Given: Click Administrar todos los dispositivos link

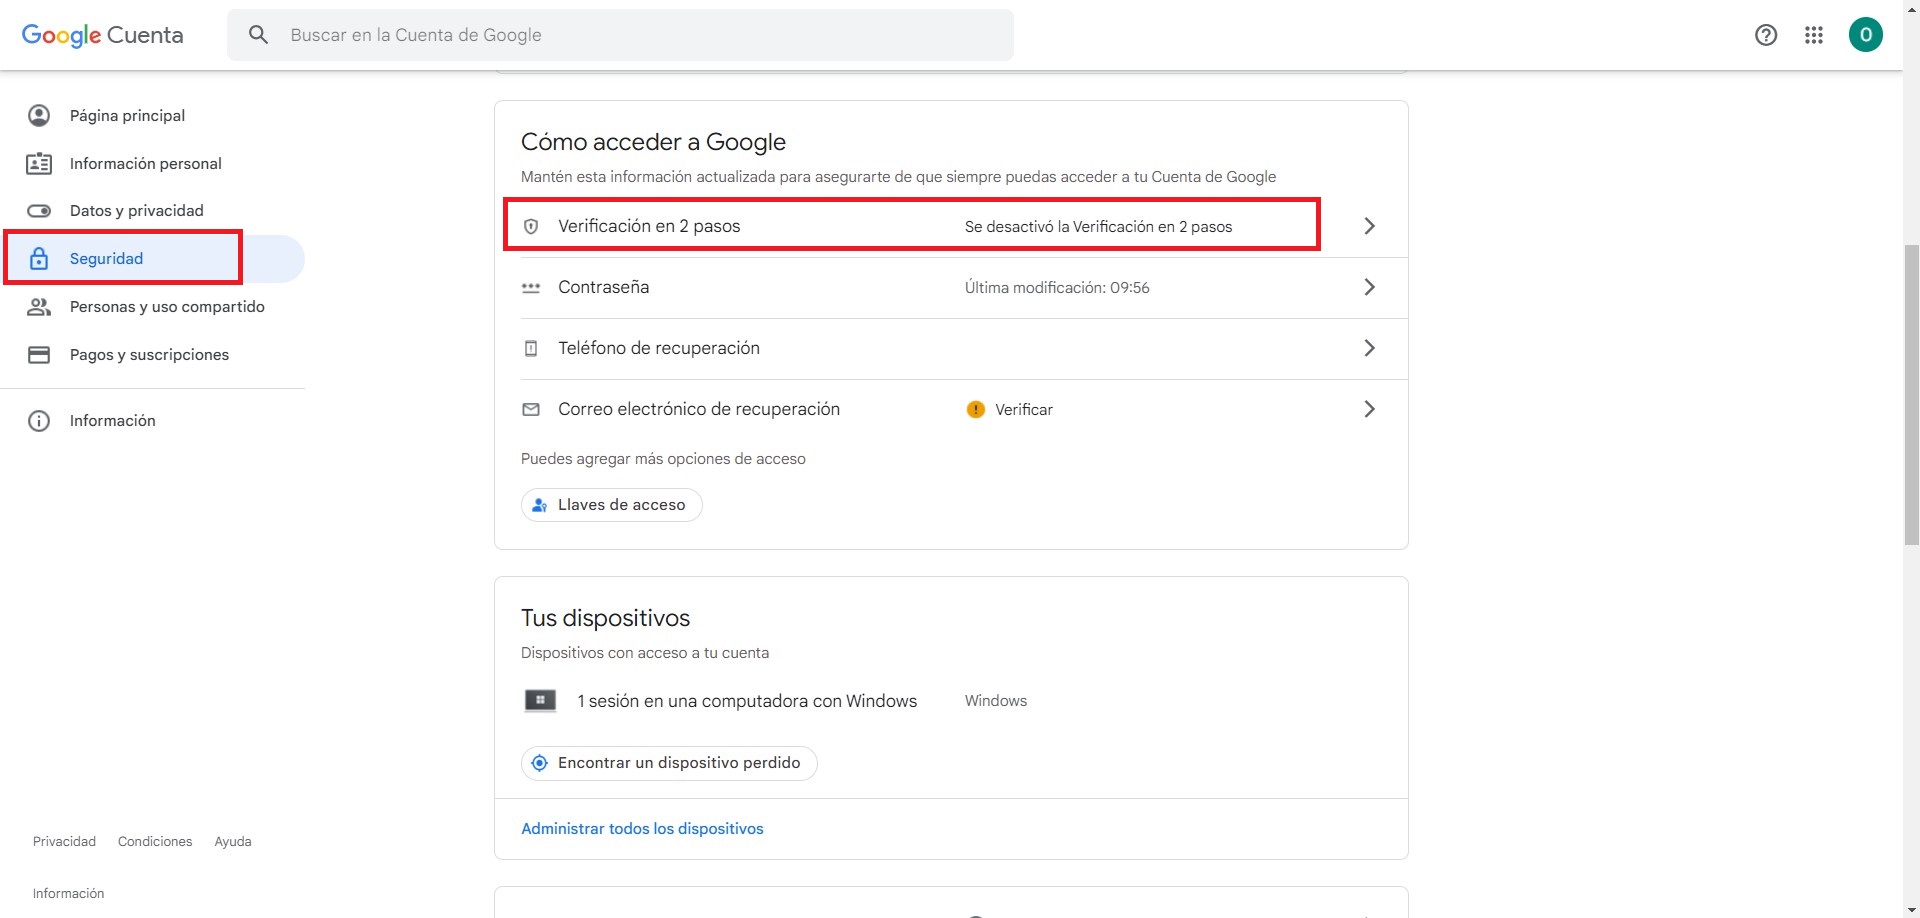Looking at the screenshot, I should click(x=642, y=828).
